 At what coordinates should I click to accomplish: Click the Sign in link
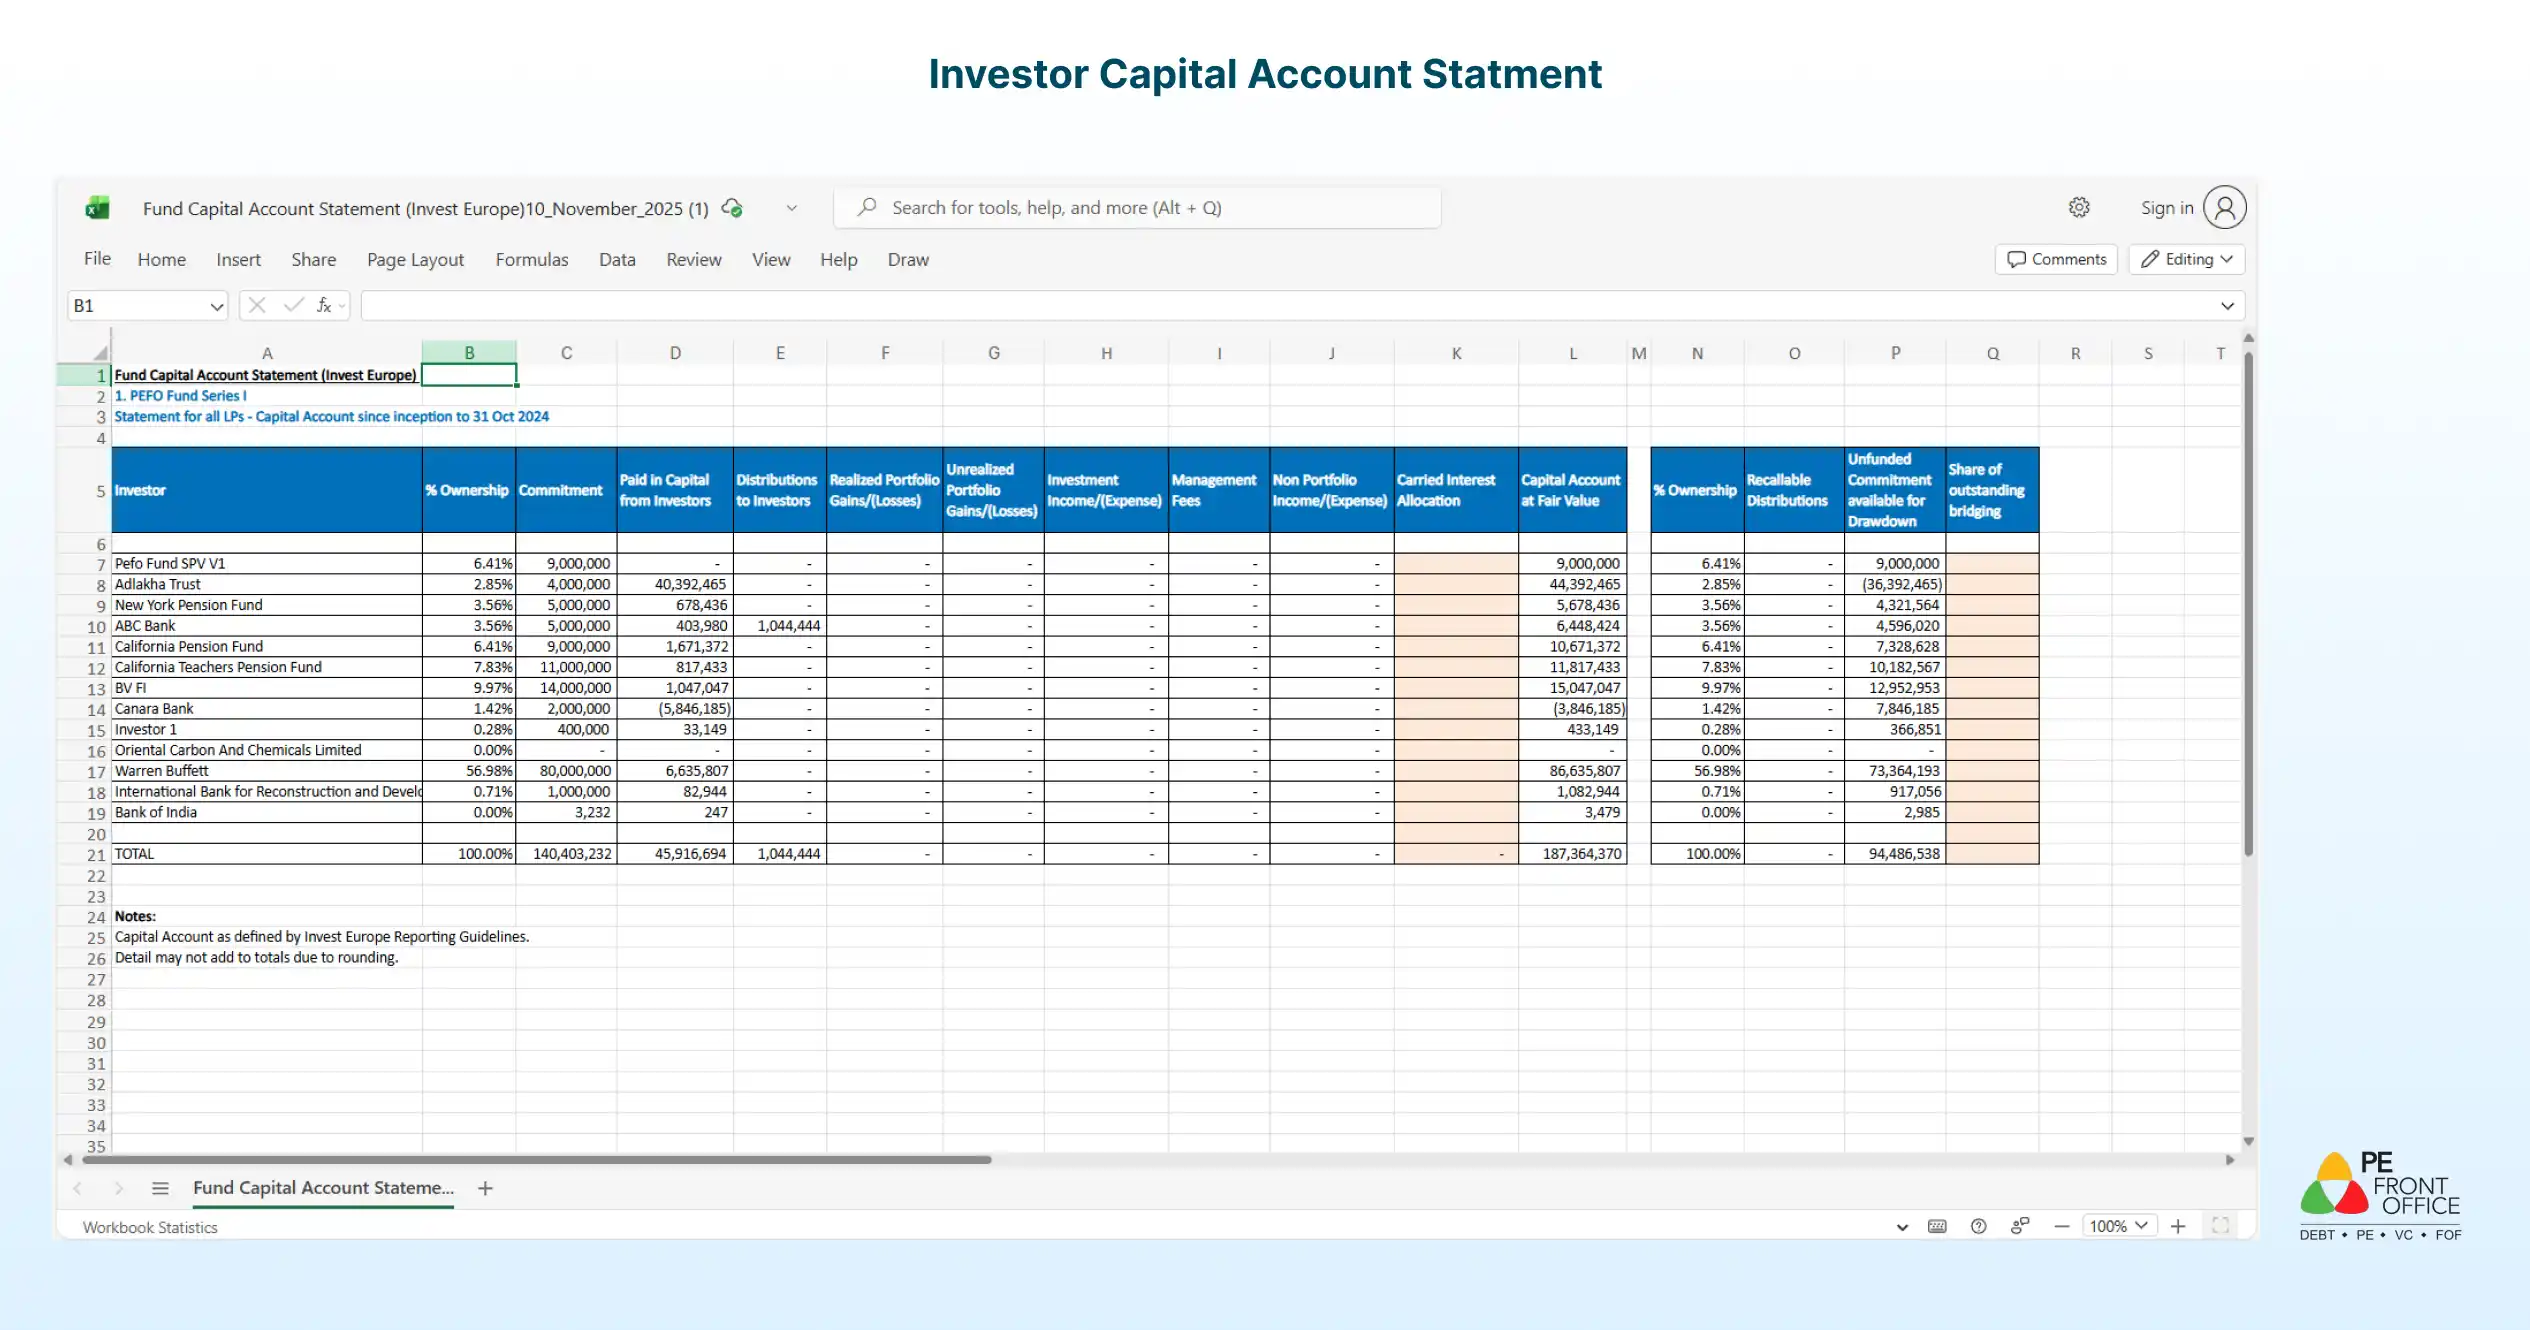(x=2166, y=208)
